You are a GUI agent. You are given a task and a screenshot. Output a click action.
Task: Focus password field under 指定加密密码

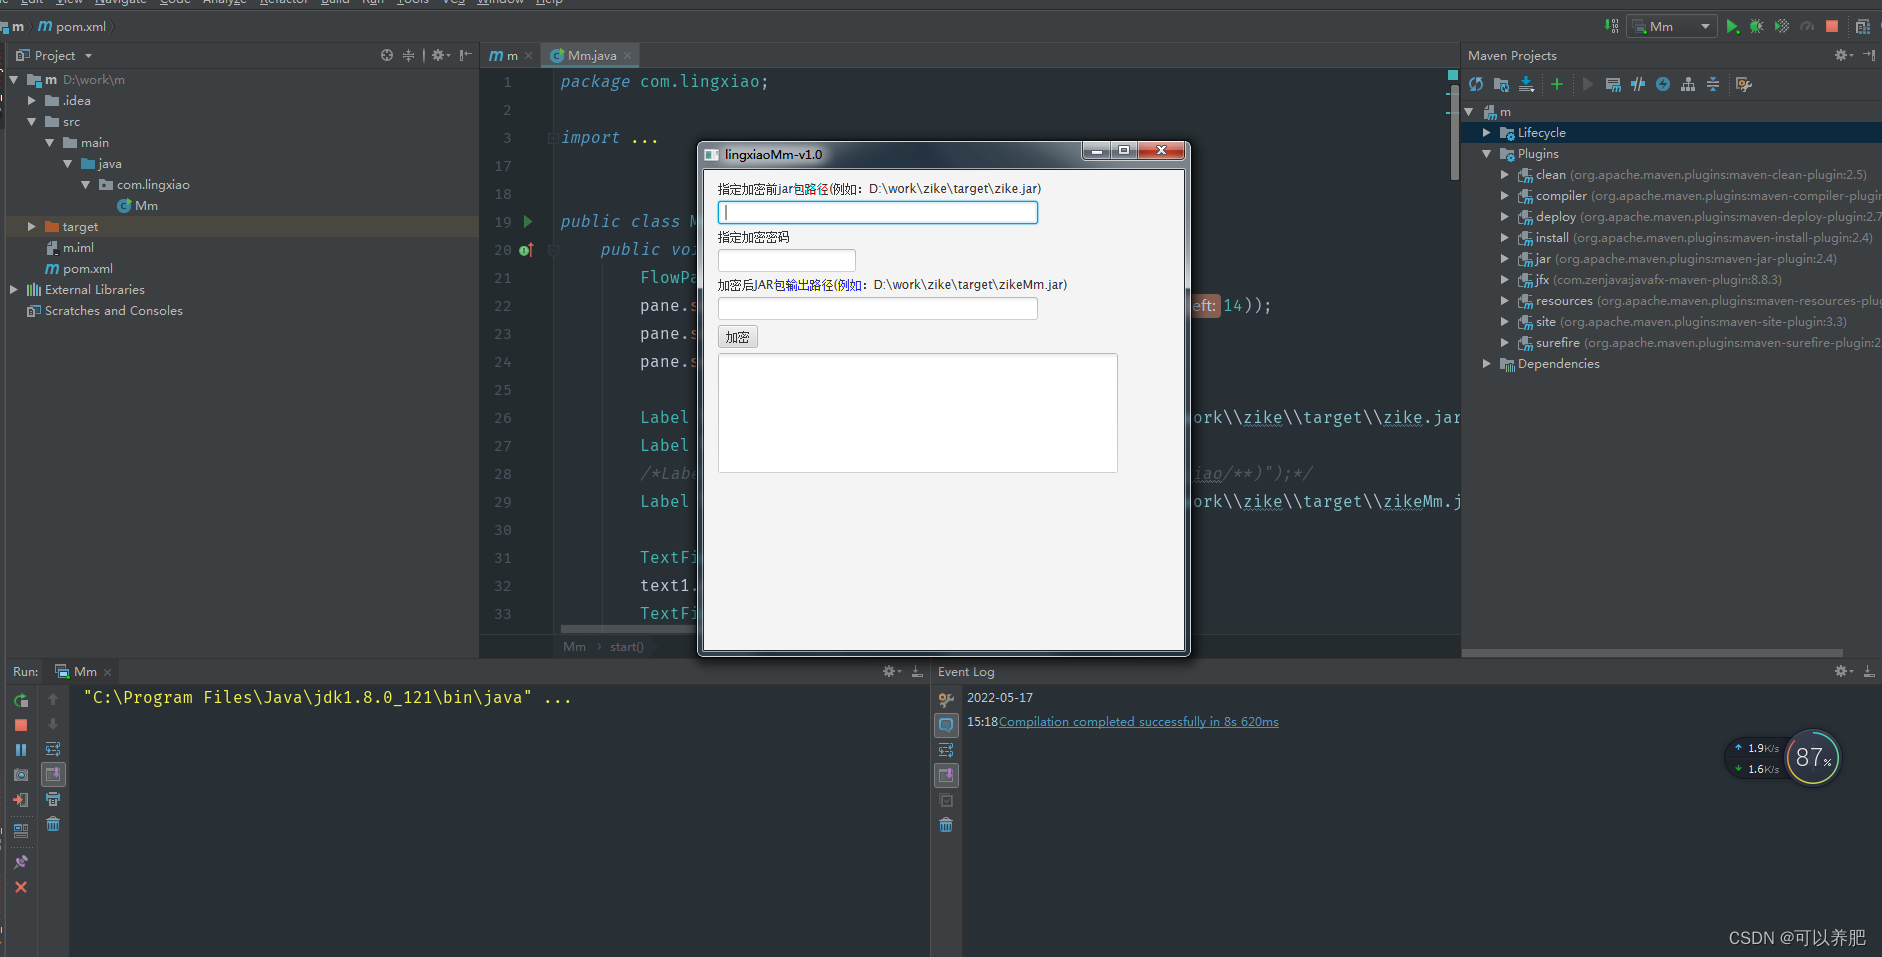787,260
